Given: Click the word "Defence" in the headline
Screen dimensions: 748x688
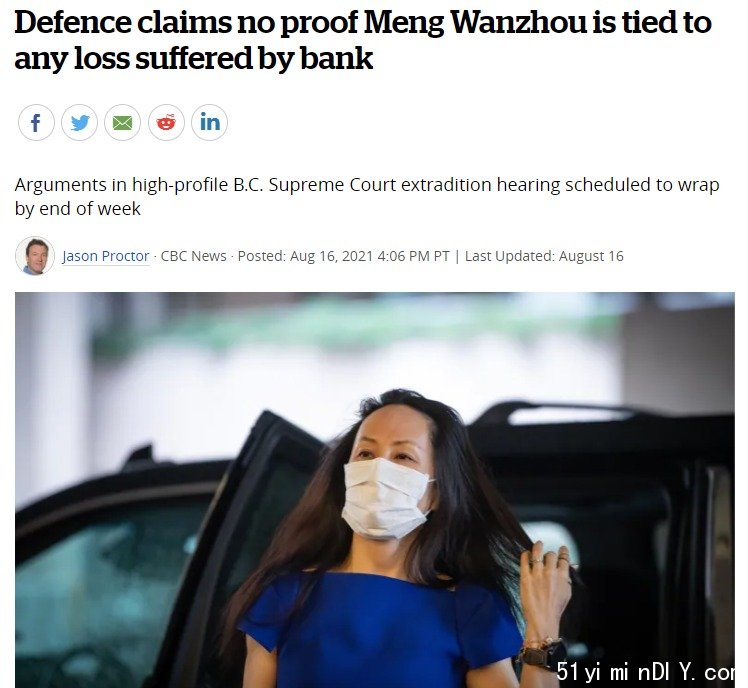Looking at the screenshot, I should click(73, 22).
